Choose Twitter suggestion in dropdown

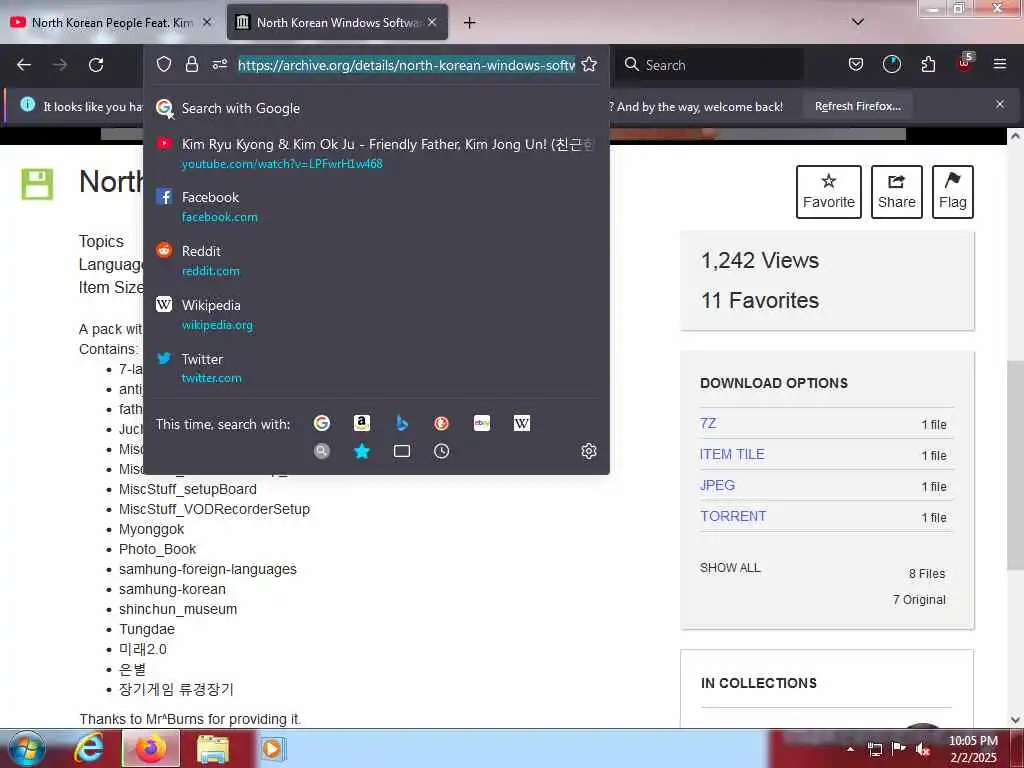tap(376, 368)
